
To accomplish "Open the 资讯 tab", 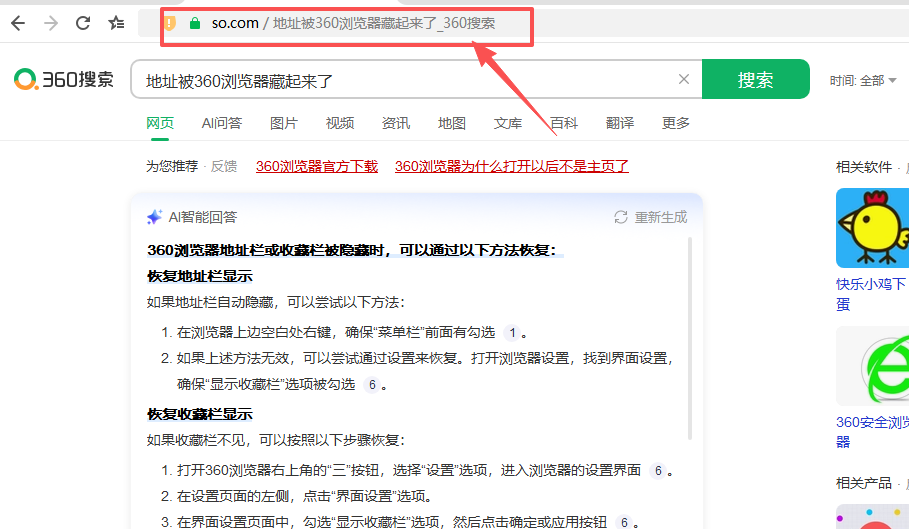I will pyautogui.click(x=395, y=123).
